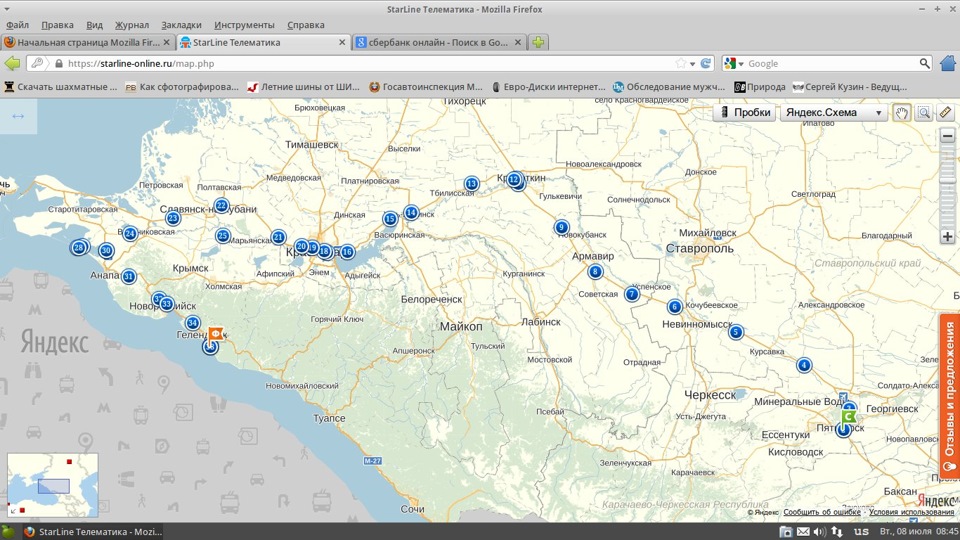
Task: Switch to сбербанк онлайн Google search tab
Action: pos(438,42)
